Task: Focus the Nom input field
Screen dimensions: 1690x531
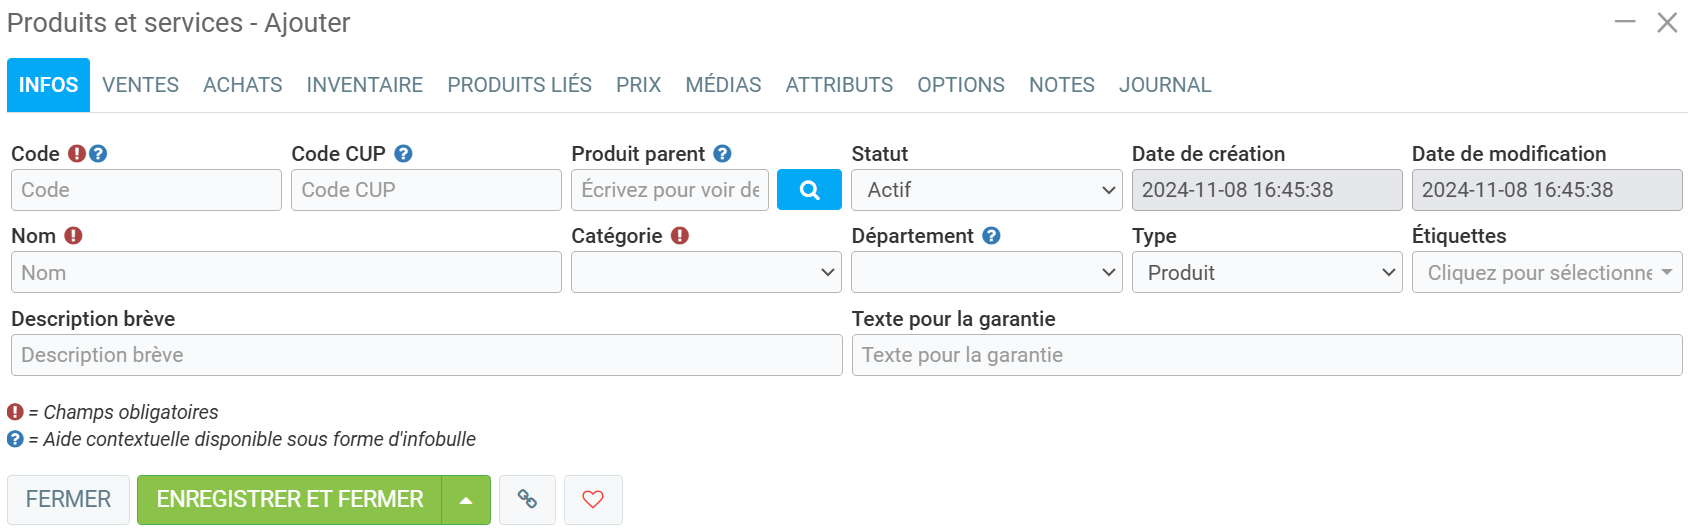Action: pos(286,273)
